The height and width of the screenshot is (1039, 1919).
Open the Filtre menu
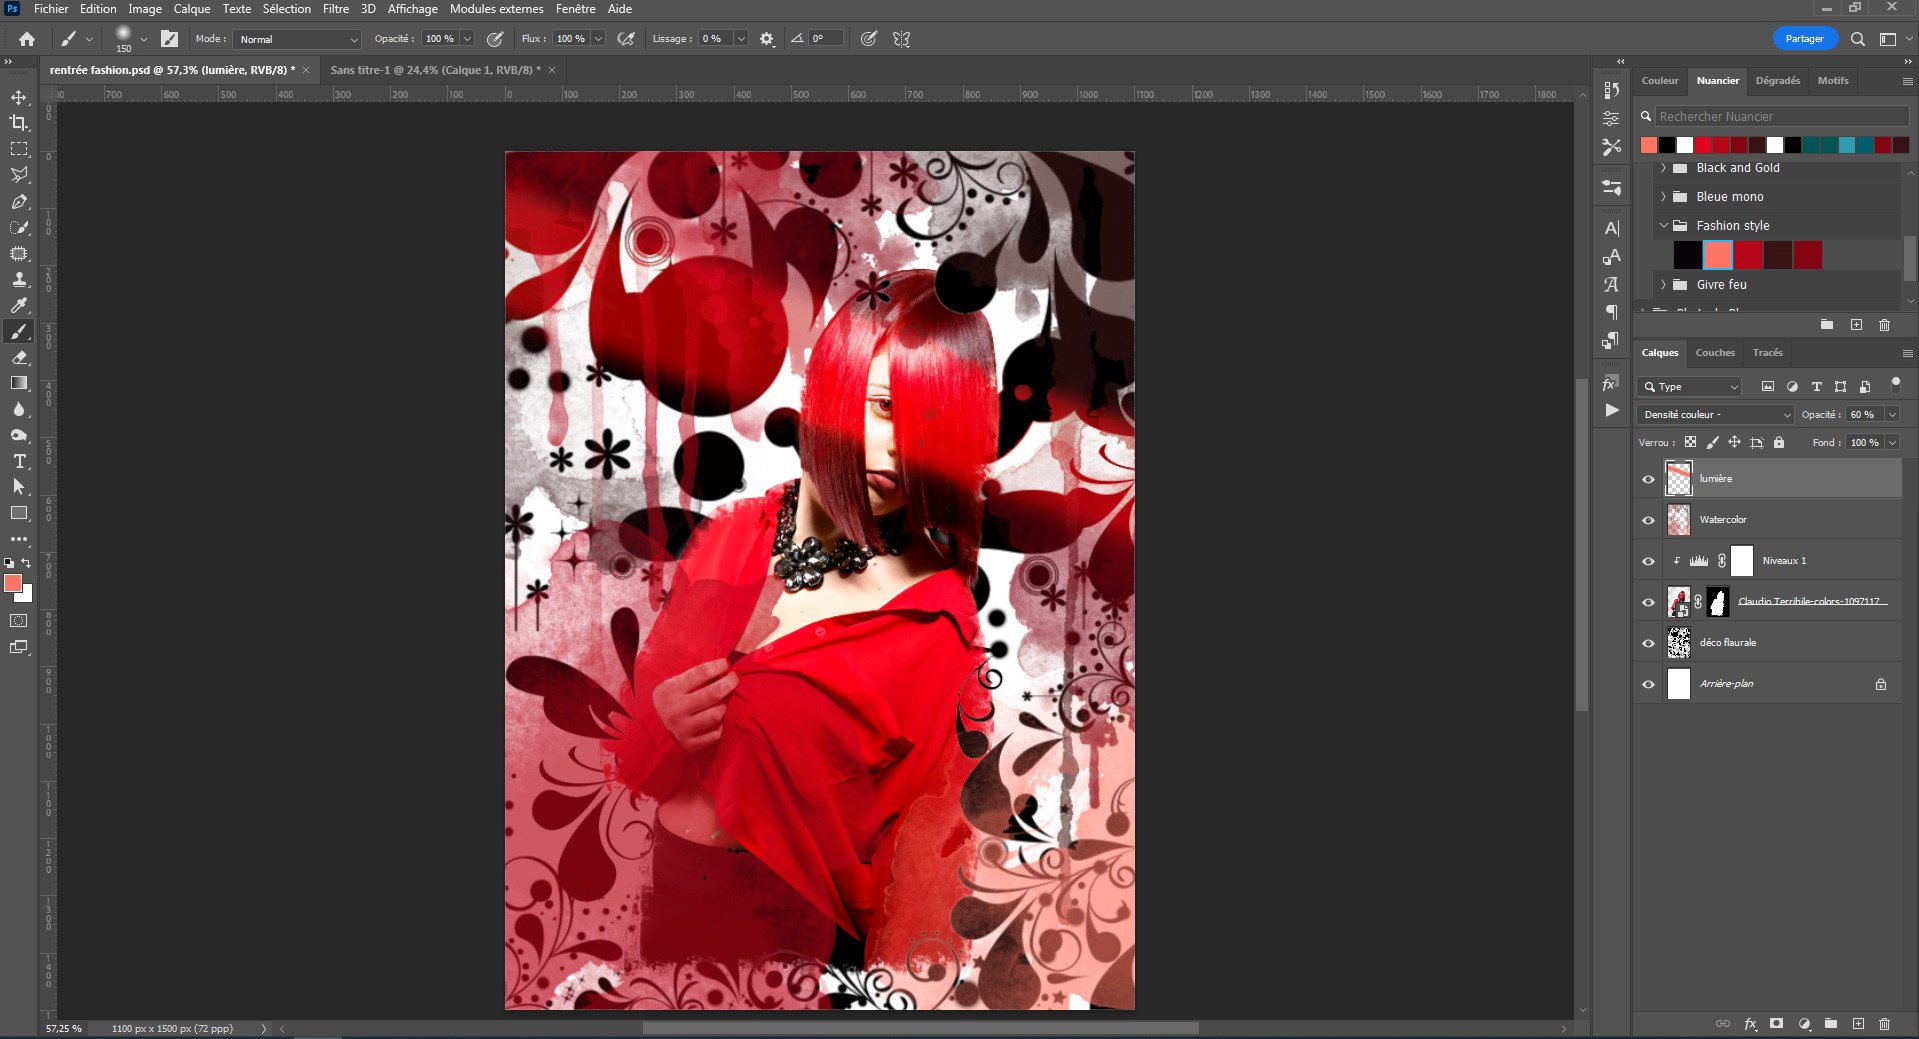point(335,9)
